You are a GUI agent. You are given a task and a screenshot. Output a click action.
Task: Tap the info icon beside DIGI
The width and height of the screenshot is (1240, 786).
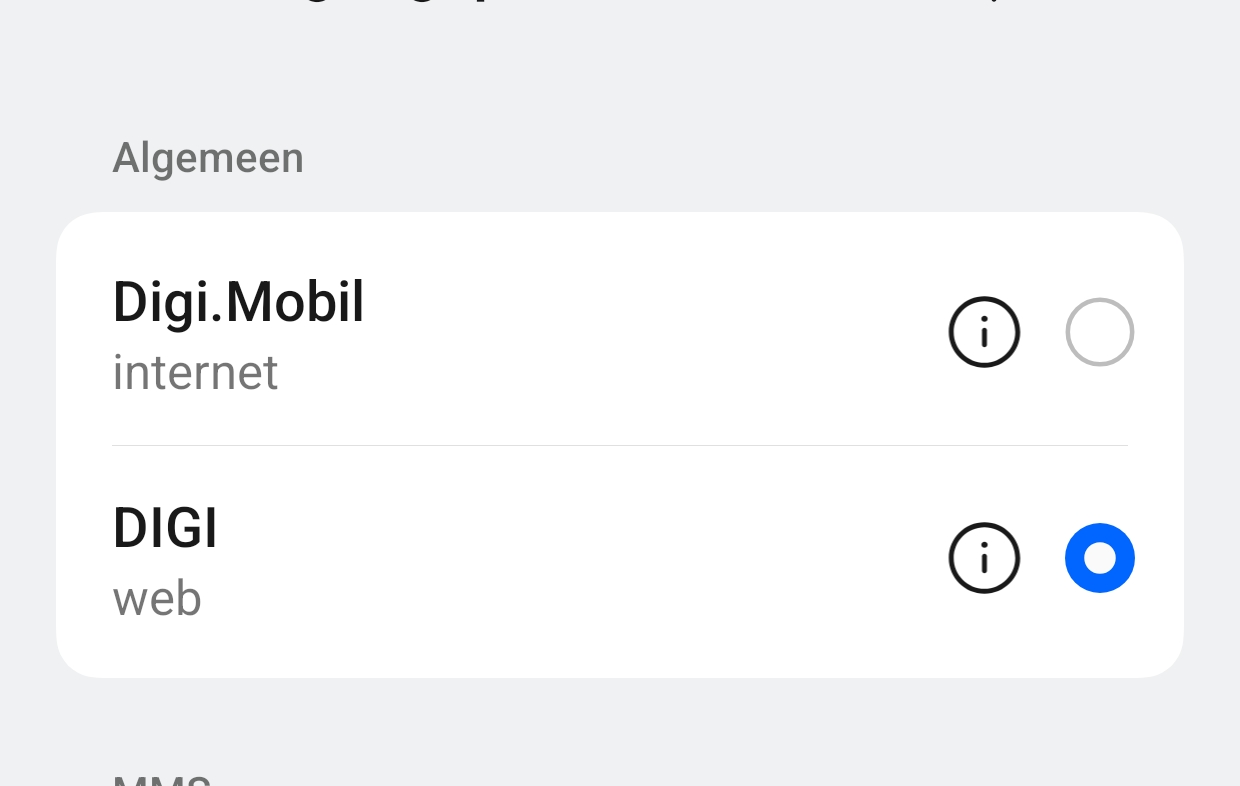pos(984,558)
